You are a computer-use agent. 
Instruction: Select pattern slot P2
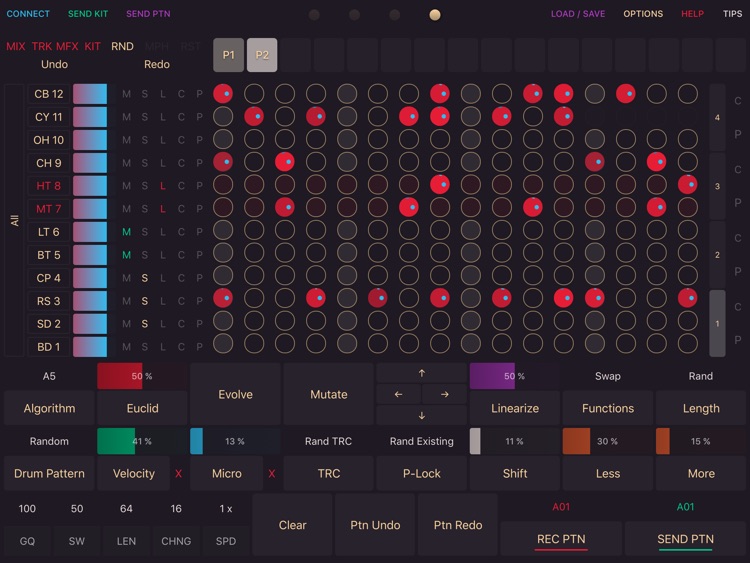[x=262, y=55]
